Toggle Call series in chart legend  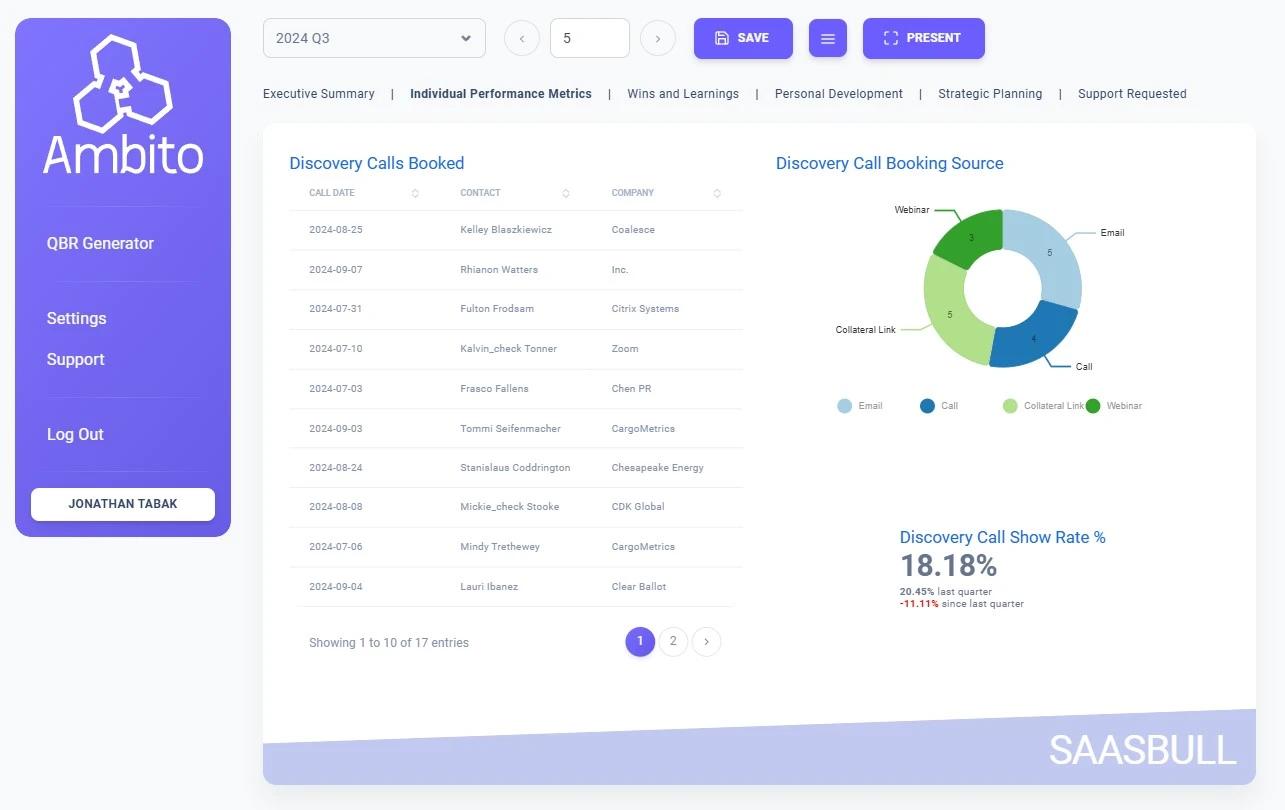(x=939, y=406)
